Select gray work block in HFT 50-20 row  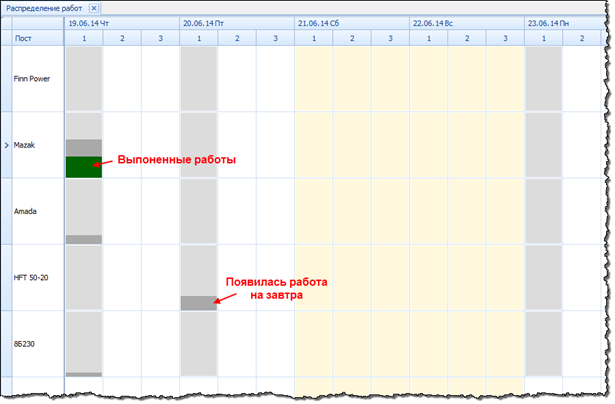(x=199, y=302)
